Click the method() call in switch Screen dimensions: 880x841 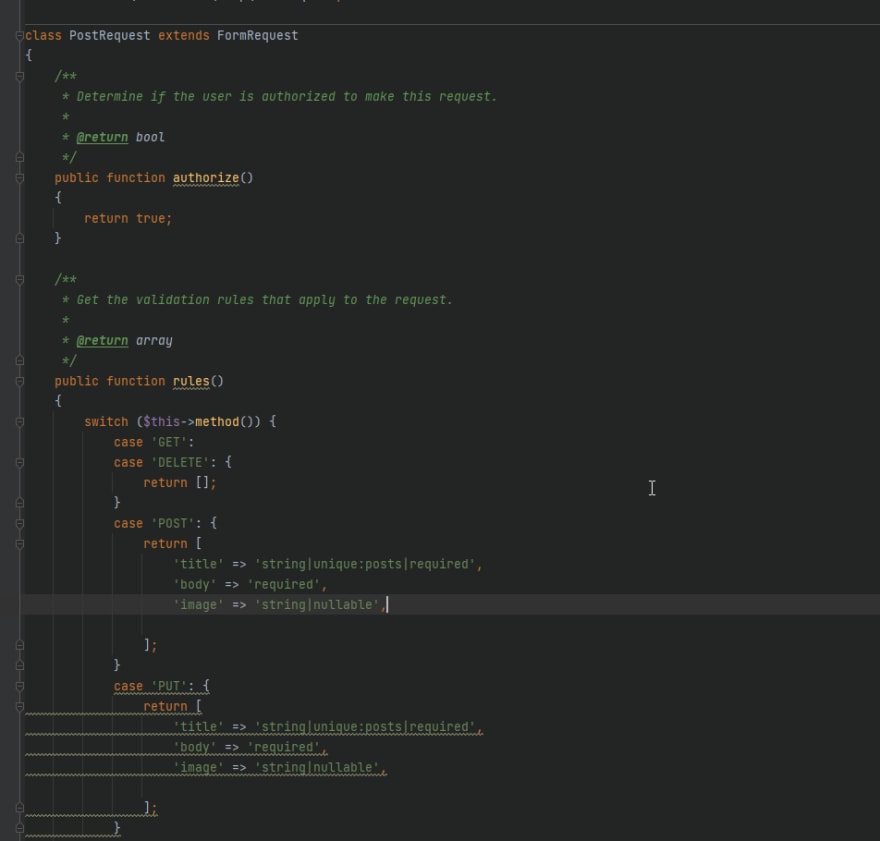pos(228,421)
